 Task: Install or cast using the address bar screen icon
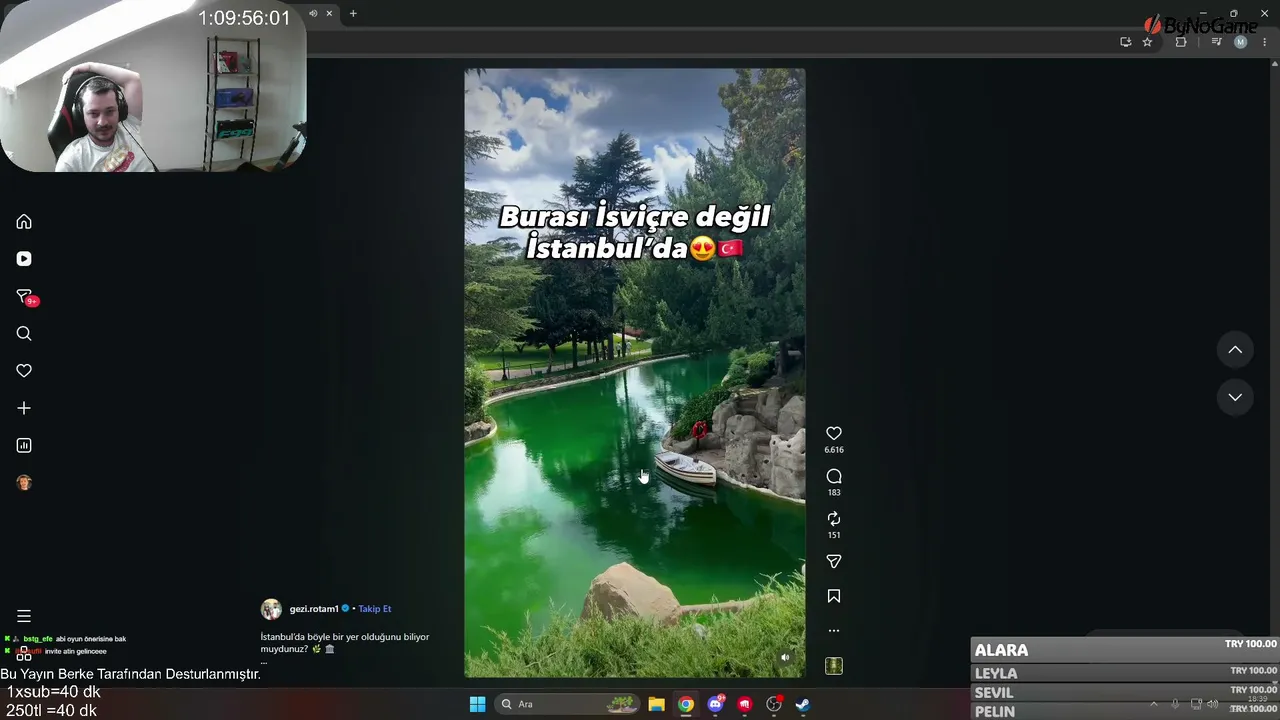[1125, 42]
